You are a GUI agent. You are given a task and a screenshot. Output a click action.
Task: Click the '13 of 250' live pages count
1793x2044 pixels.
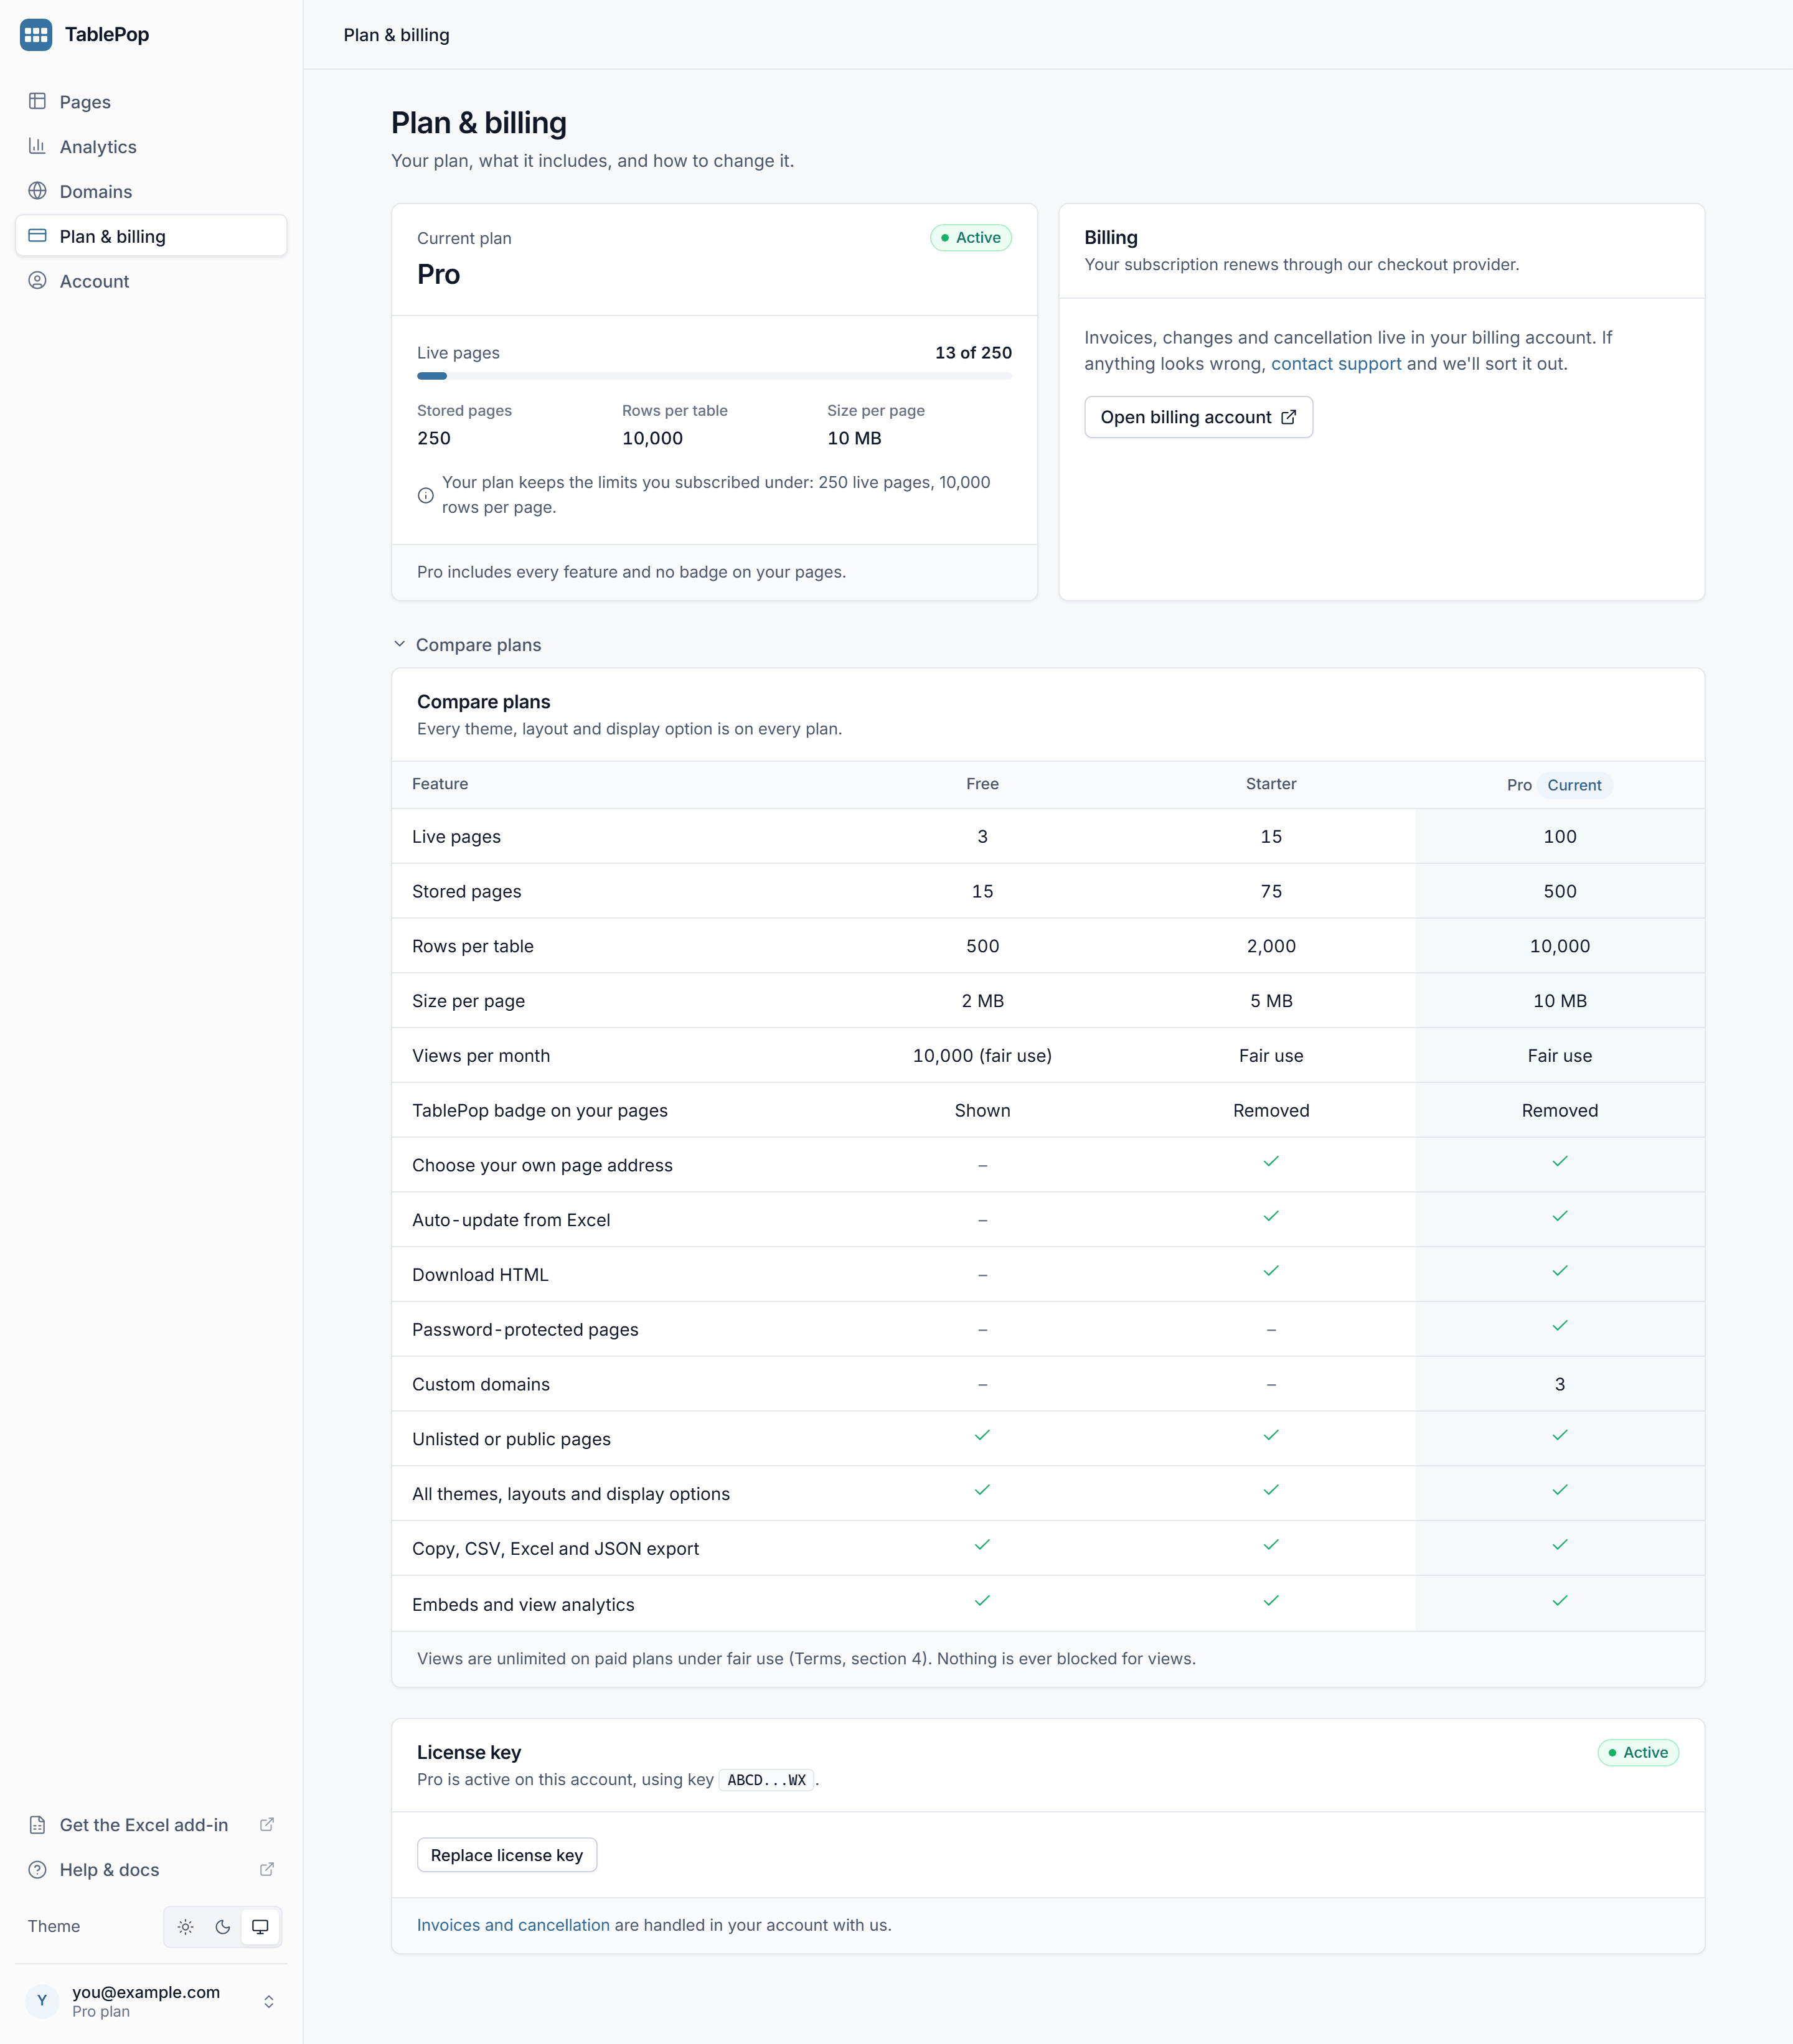coord(973,353)
